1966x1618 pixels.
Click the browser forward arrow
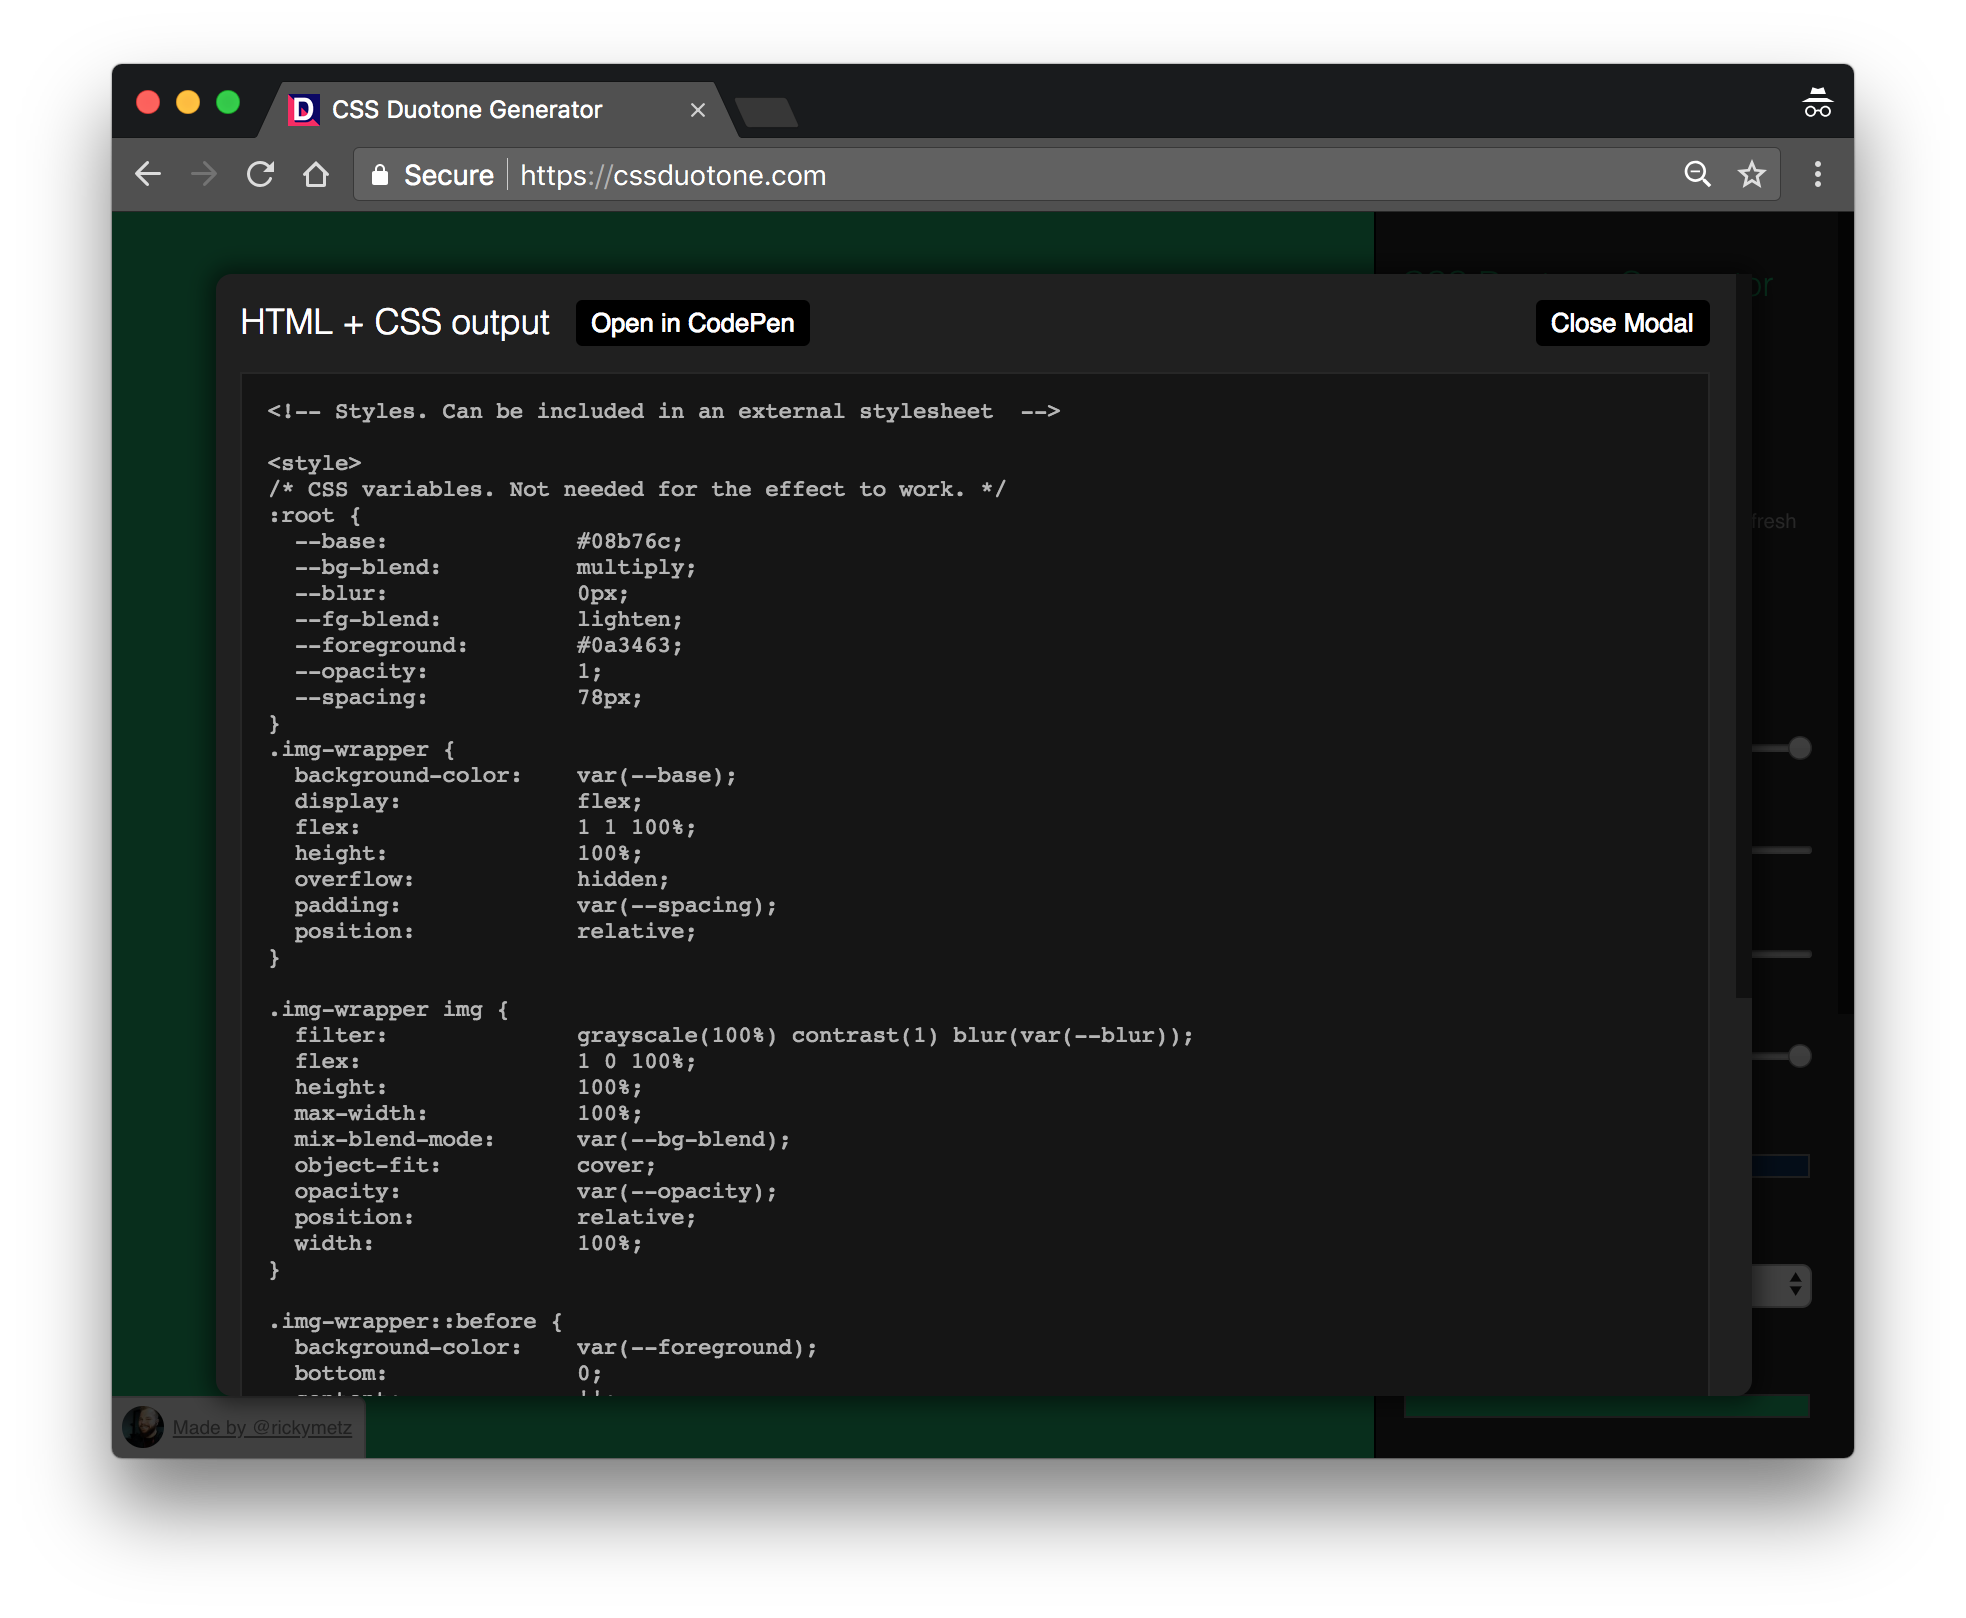[204, 174]
